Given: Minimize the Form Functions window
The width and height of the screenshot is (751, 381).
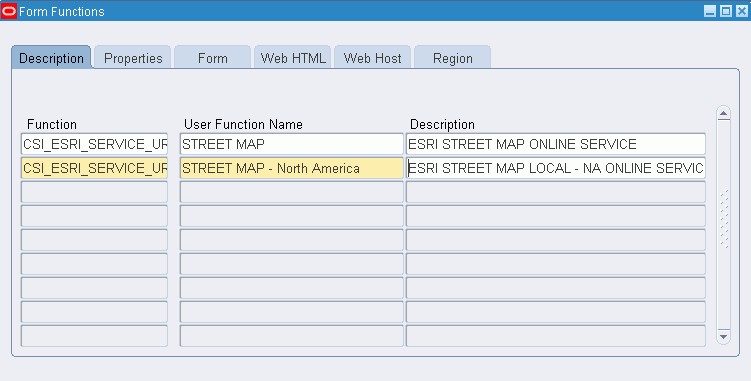Looking at the screenshot, I should [710, 11].
